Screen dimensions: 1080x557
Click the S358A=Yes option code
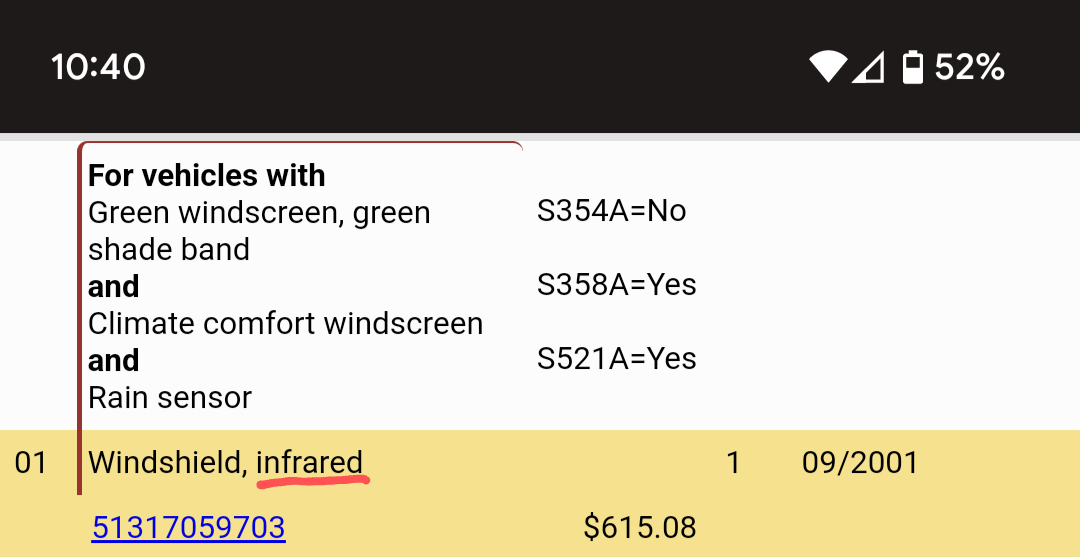(616, 284)
